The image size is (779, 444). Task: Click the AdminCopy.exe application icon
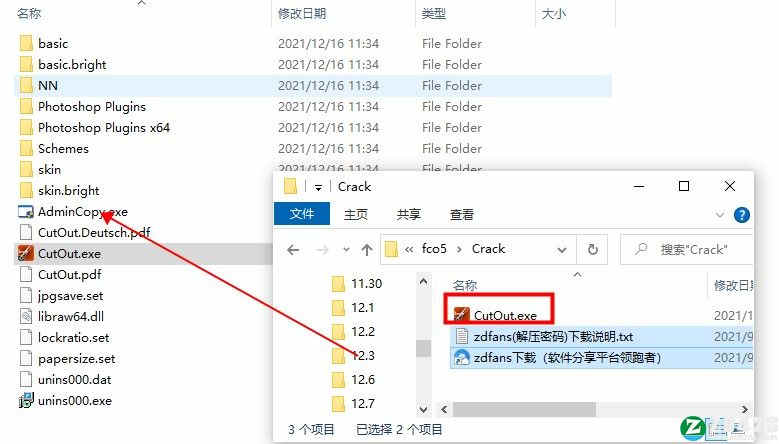click(x=26, y=212)
